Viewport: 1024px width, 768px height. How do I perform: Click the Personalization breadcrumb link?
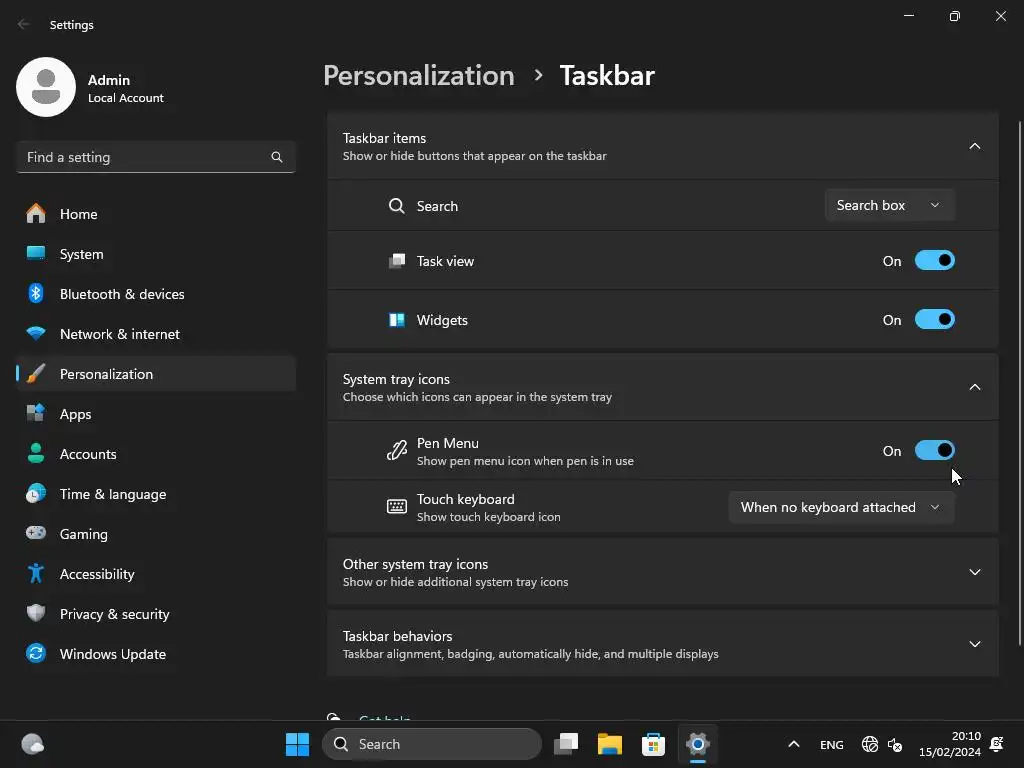coord(419,76)
